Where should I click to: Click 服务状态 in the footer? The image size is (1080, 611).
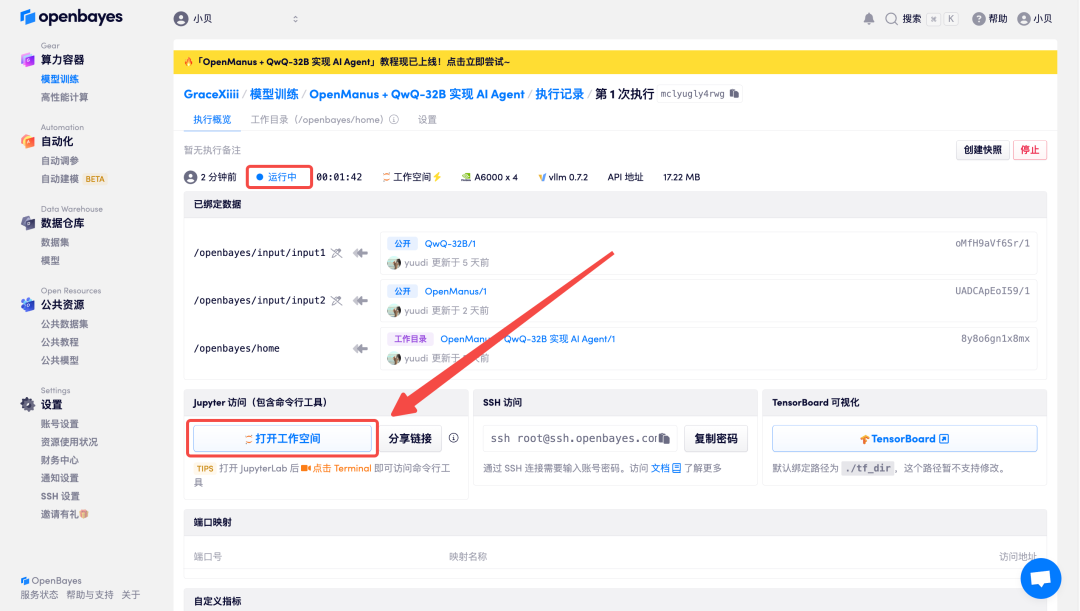(x=39, y=594)
